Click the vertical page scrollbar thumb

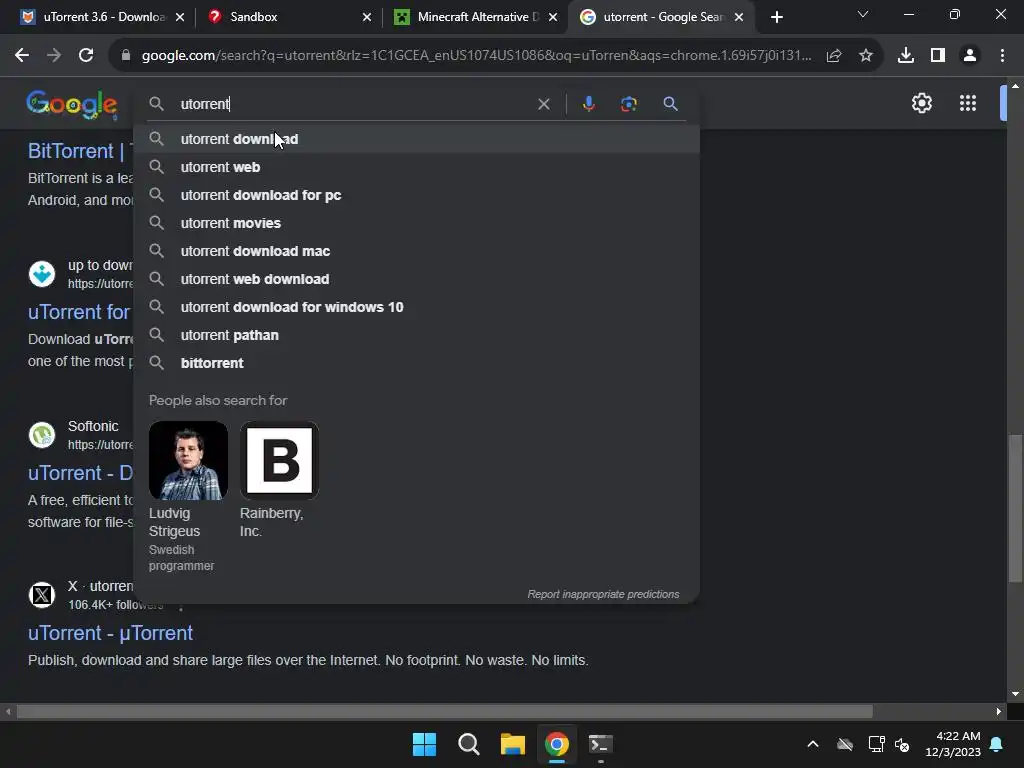1015,508
